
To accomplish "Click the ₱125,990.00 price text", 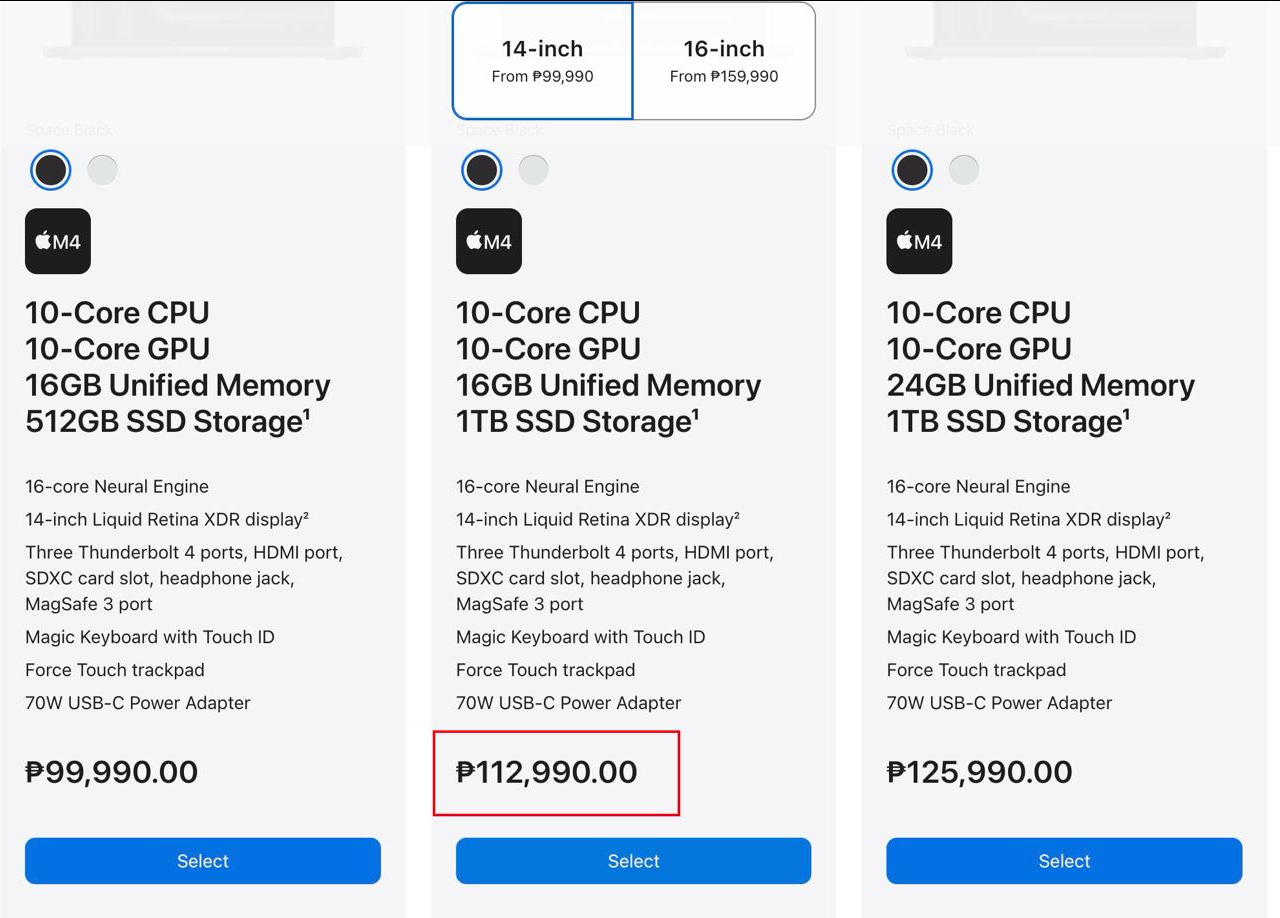I will coord(979,772).
